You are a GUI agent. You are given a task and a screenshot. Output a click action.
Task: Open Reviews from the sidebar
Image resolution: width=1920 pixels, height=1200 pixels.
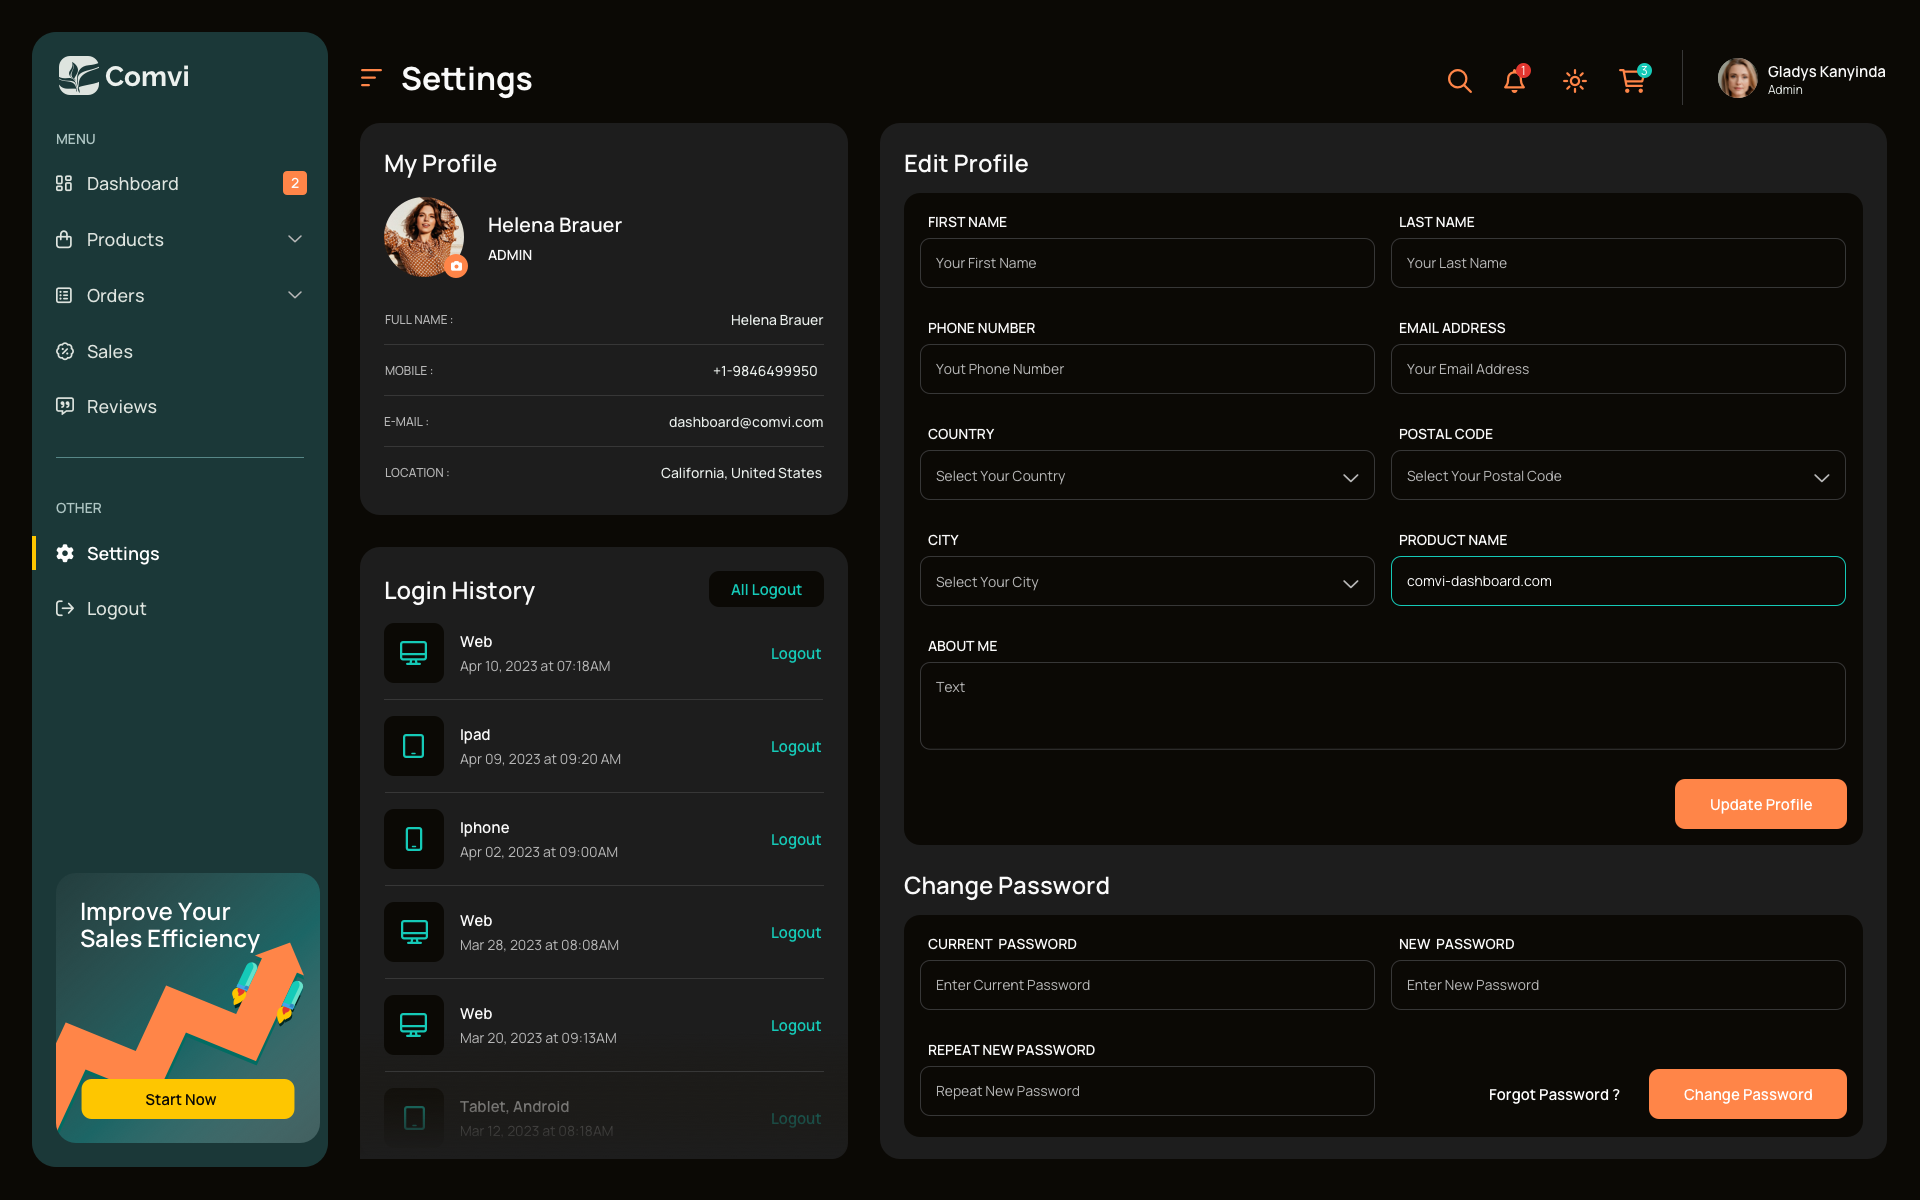point(121,406)
